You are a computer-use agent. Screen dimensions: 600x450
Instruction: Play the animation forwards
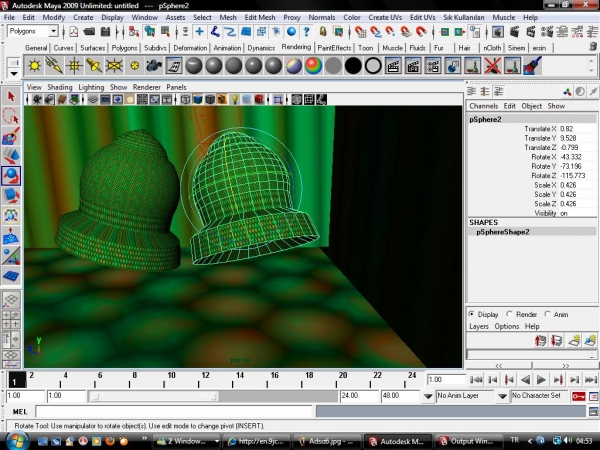541,380
